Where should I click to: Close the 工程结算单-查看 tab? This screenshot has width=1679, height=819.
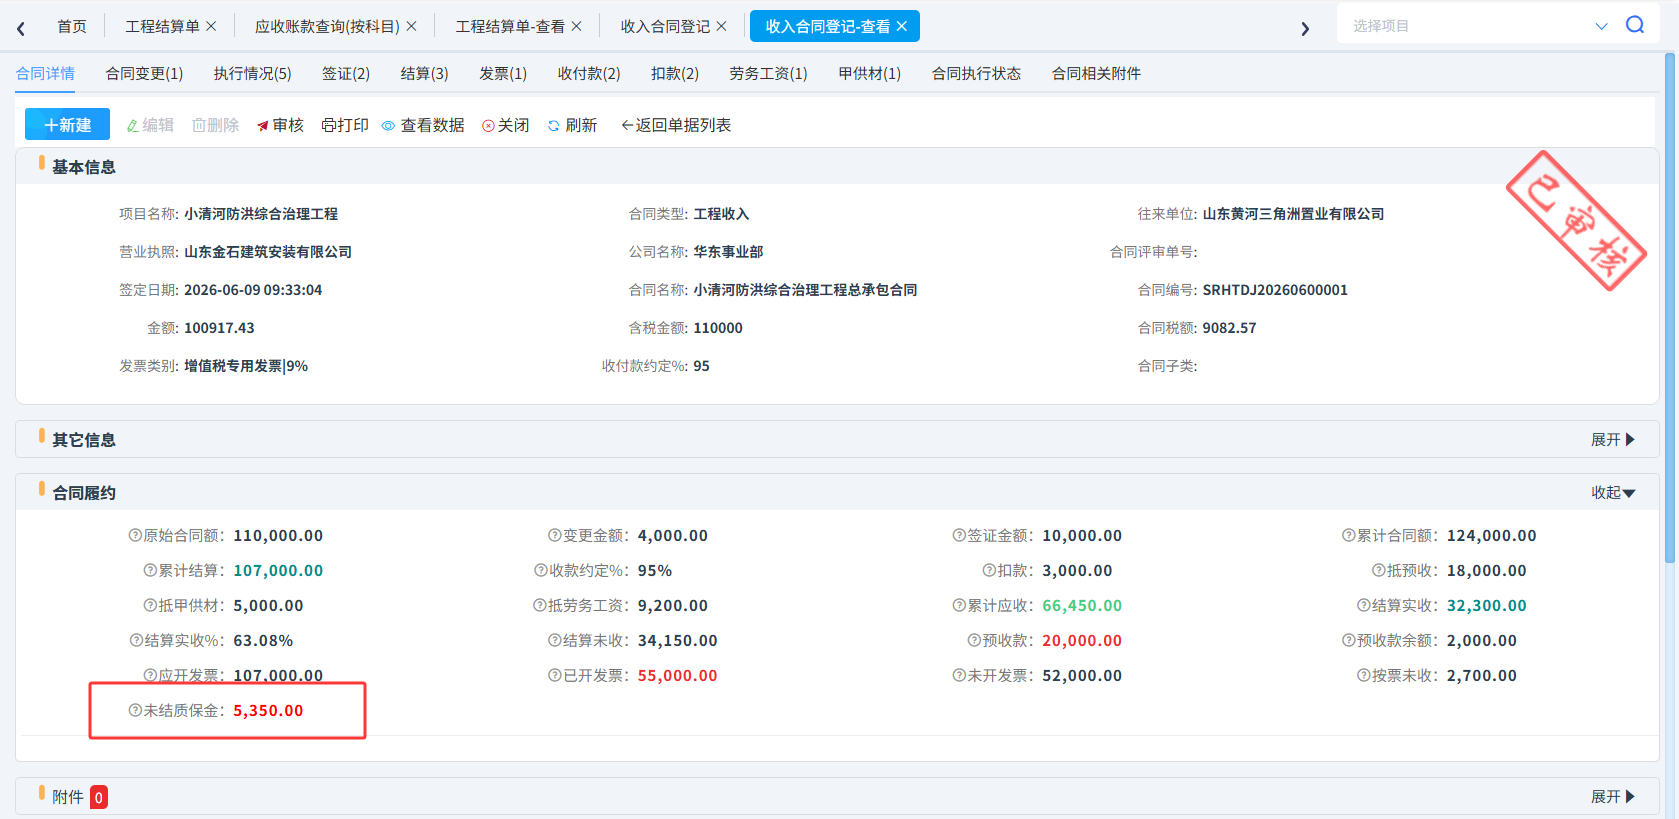pyautogui.click(x=576, y=27)
